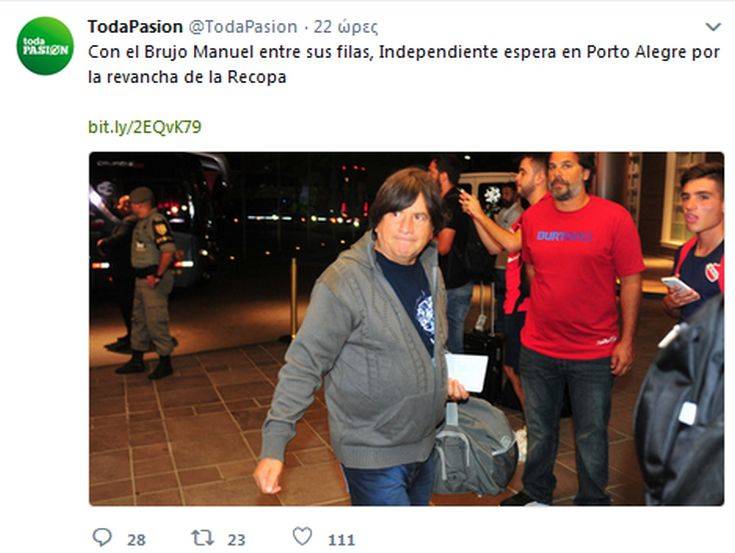This screenshot has width=735, height=553.
Task: Open the TodaPasion green avatar profile picture
Action: (45, 46)
